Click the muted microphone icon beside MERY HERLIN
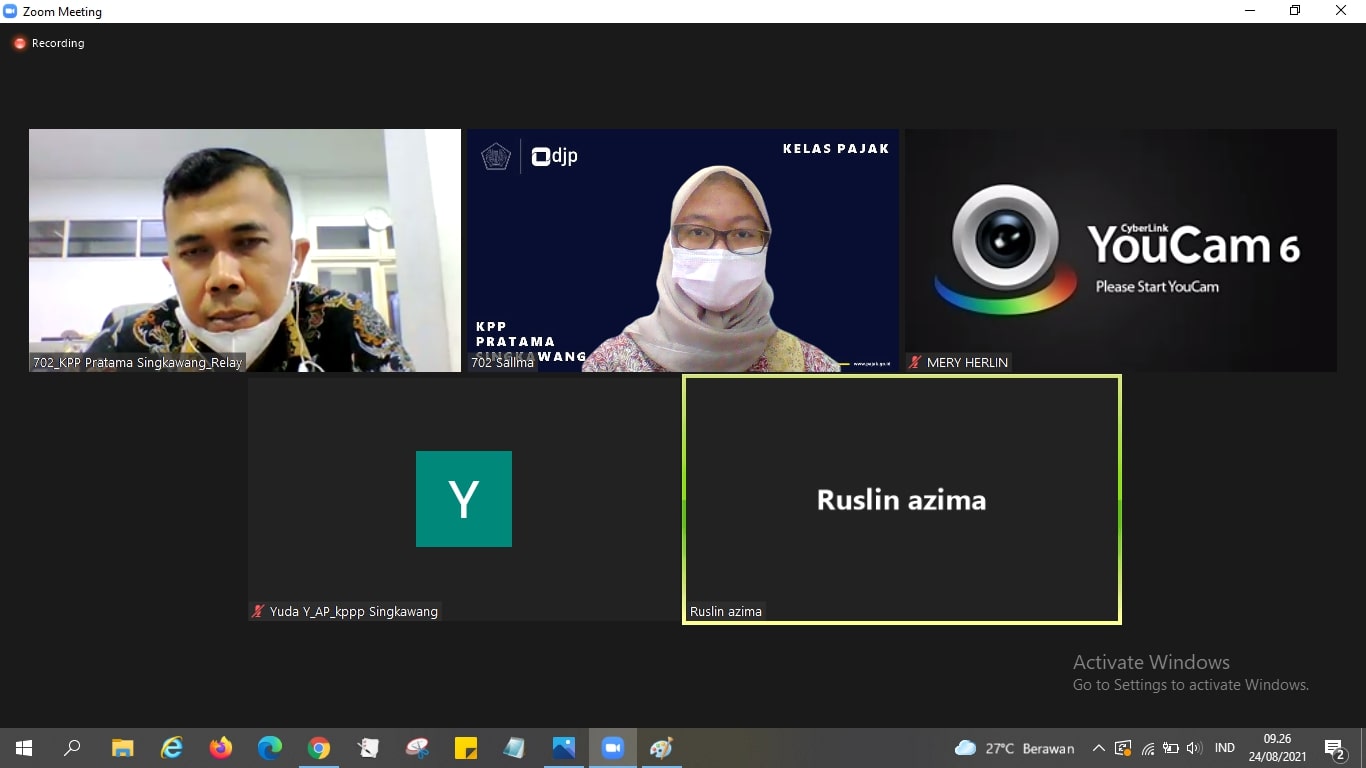Screen dimensions: 1366x768 915,363
